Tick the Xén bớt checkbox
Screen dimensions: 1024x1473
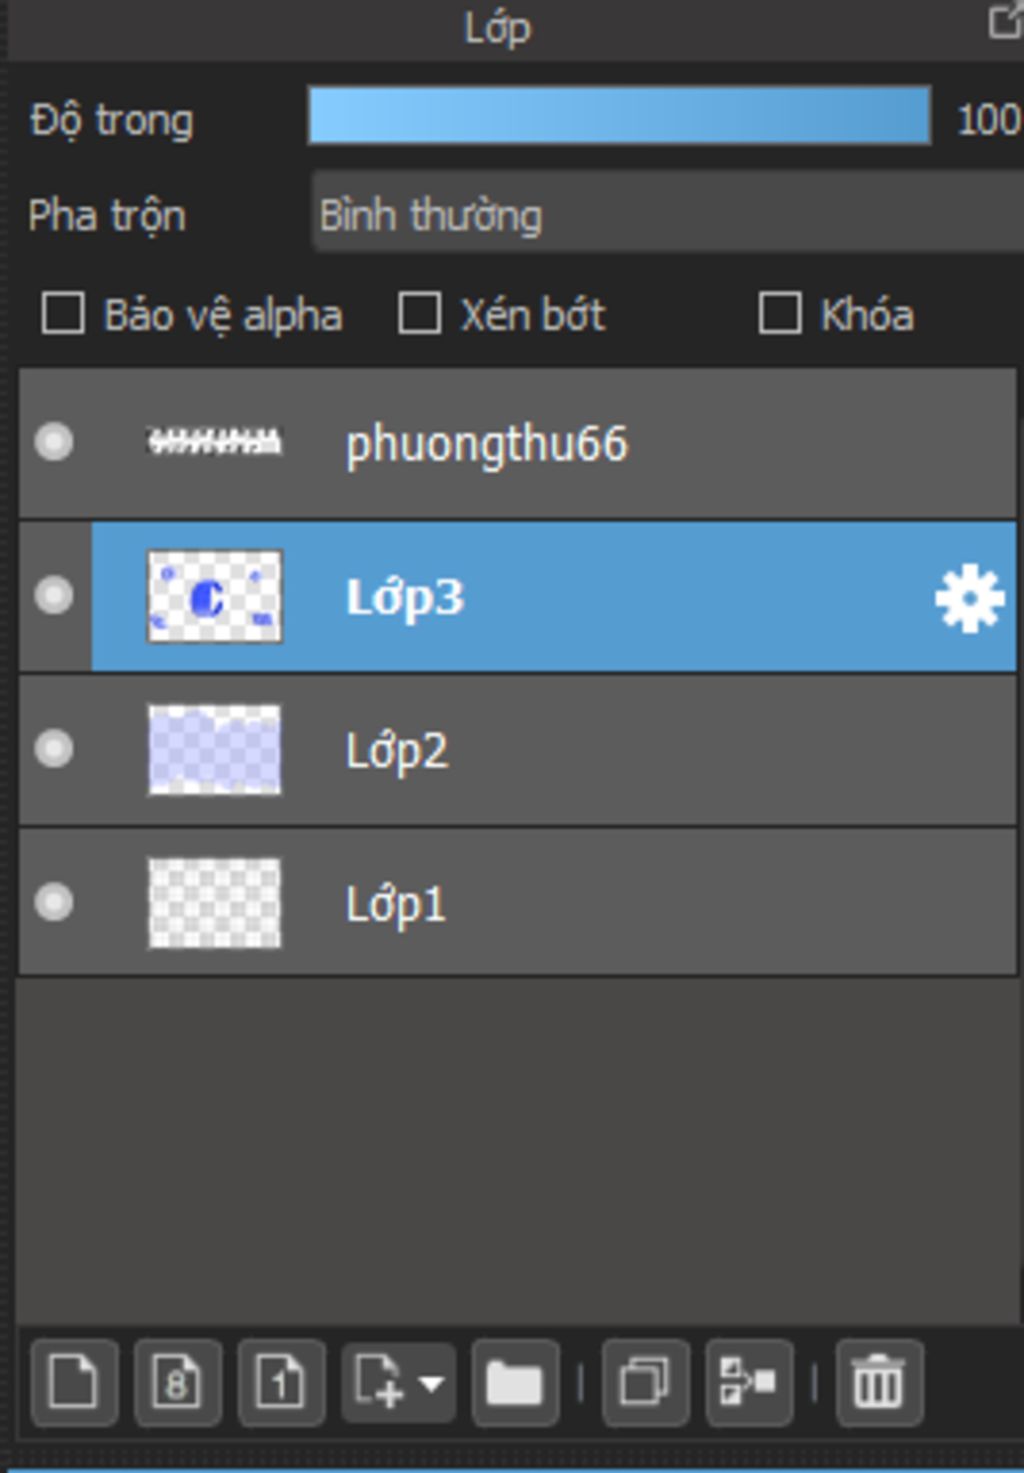(x=420, y=314)
